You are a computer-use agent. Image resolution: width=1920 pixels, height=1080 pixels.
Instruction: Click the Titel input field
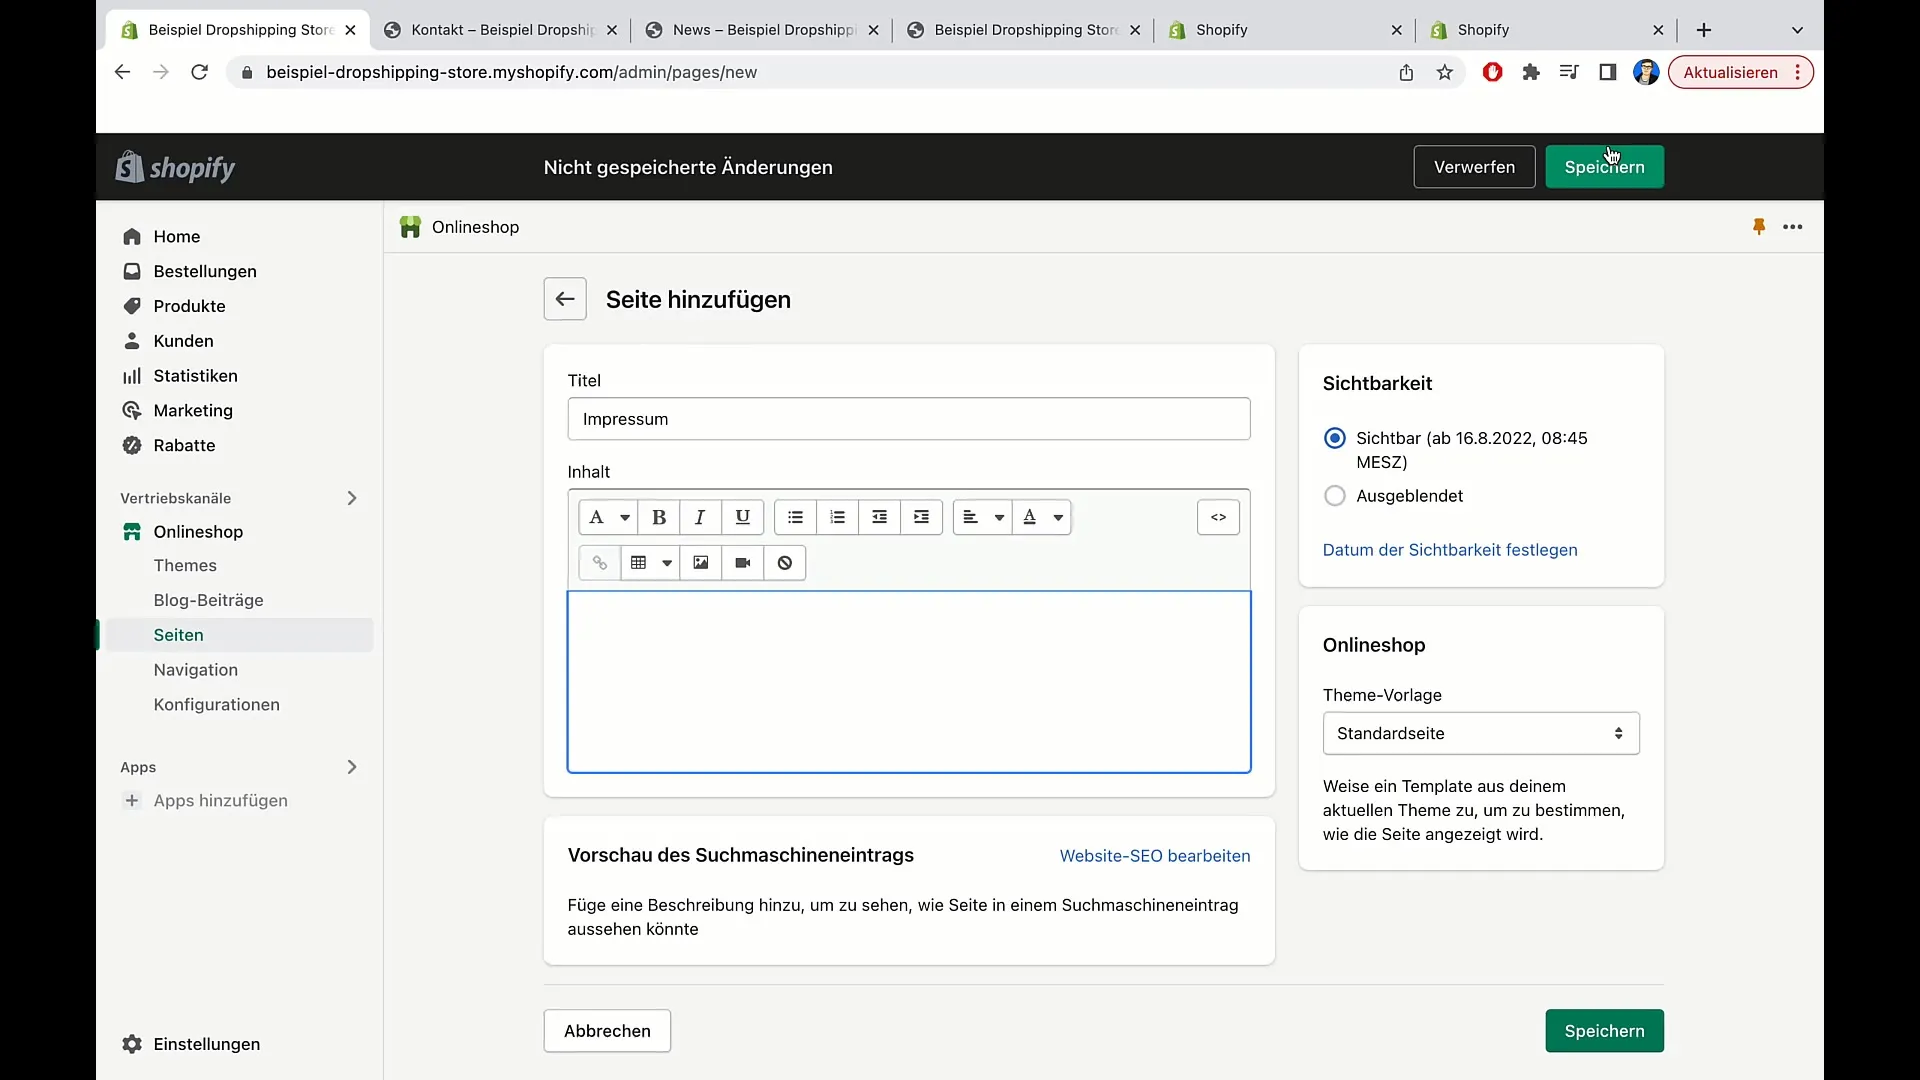pyautogui.click(x=907, y=419)
